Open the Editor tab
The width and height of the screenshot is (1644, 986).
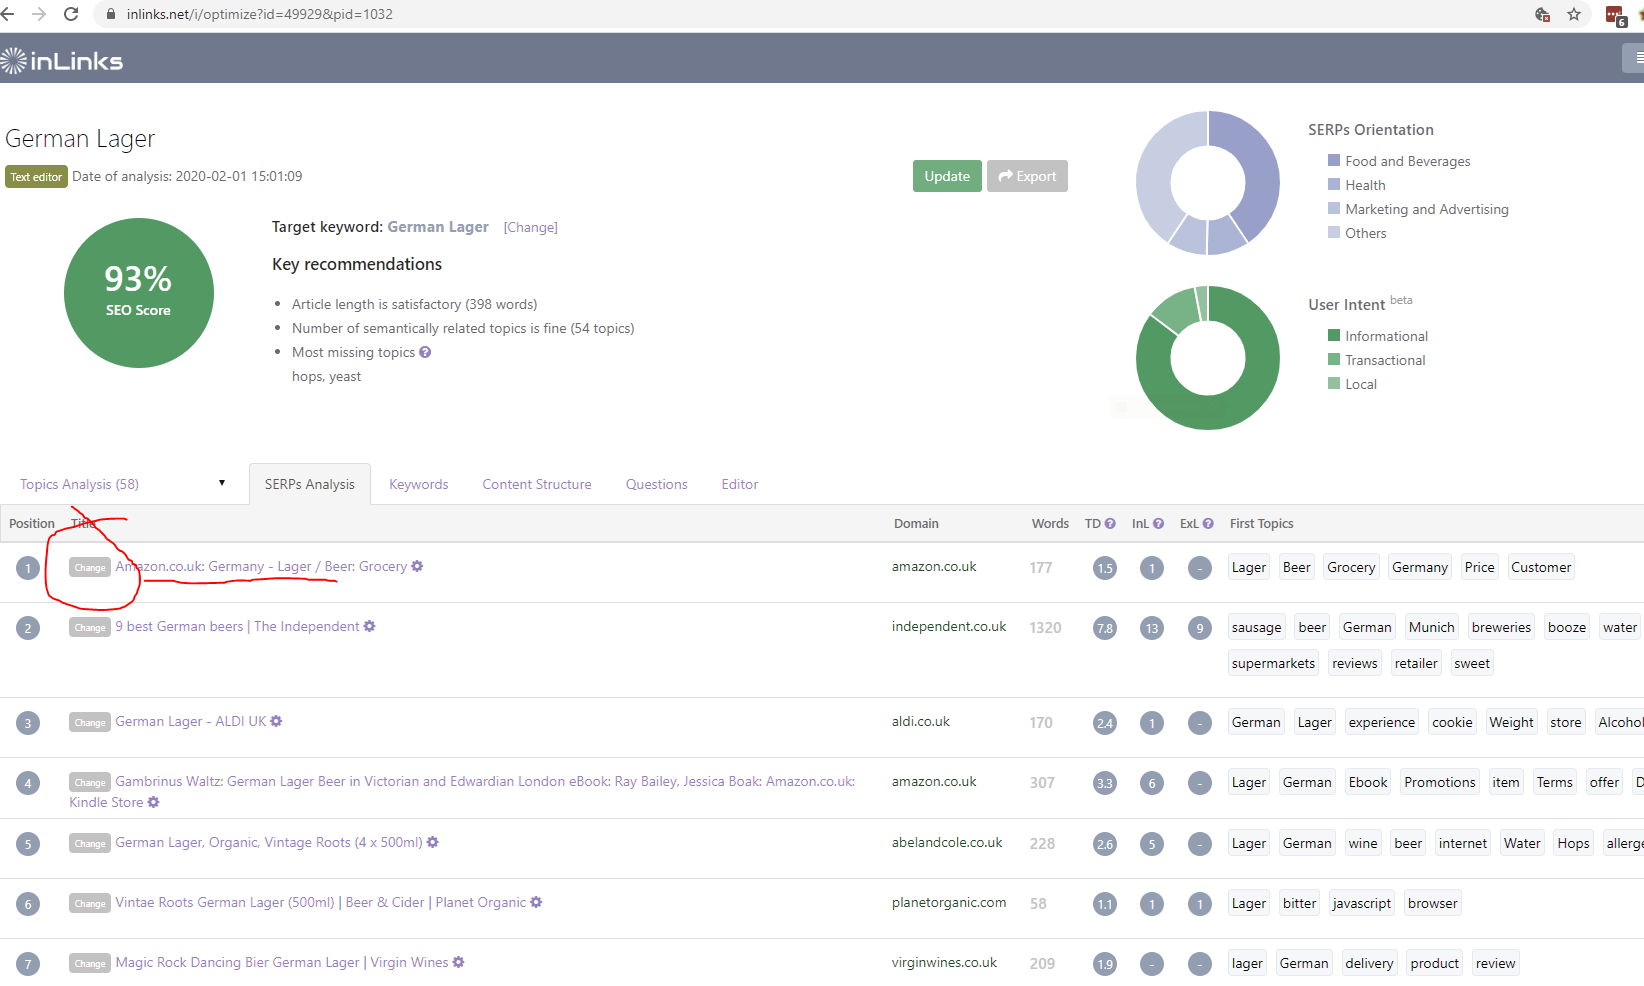740,484
